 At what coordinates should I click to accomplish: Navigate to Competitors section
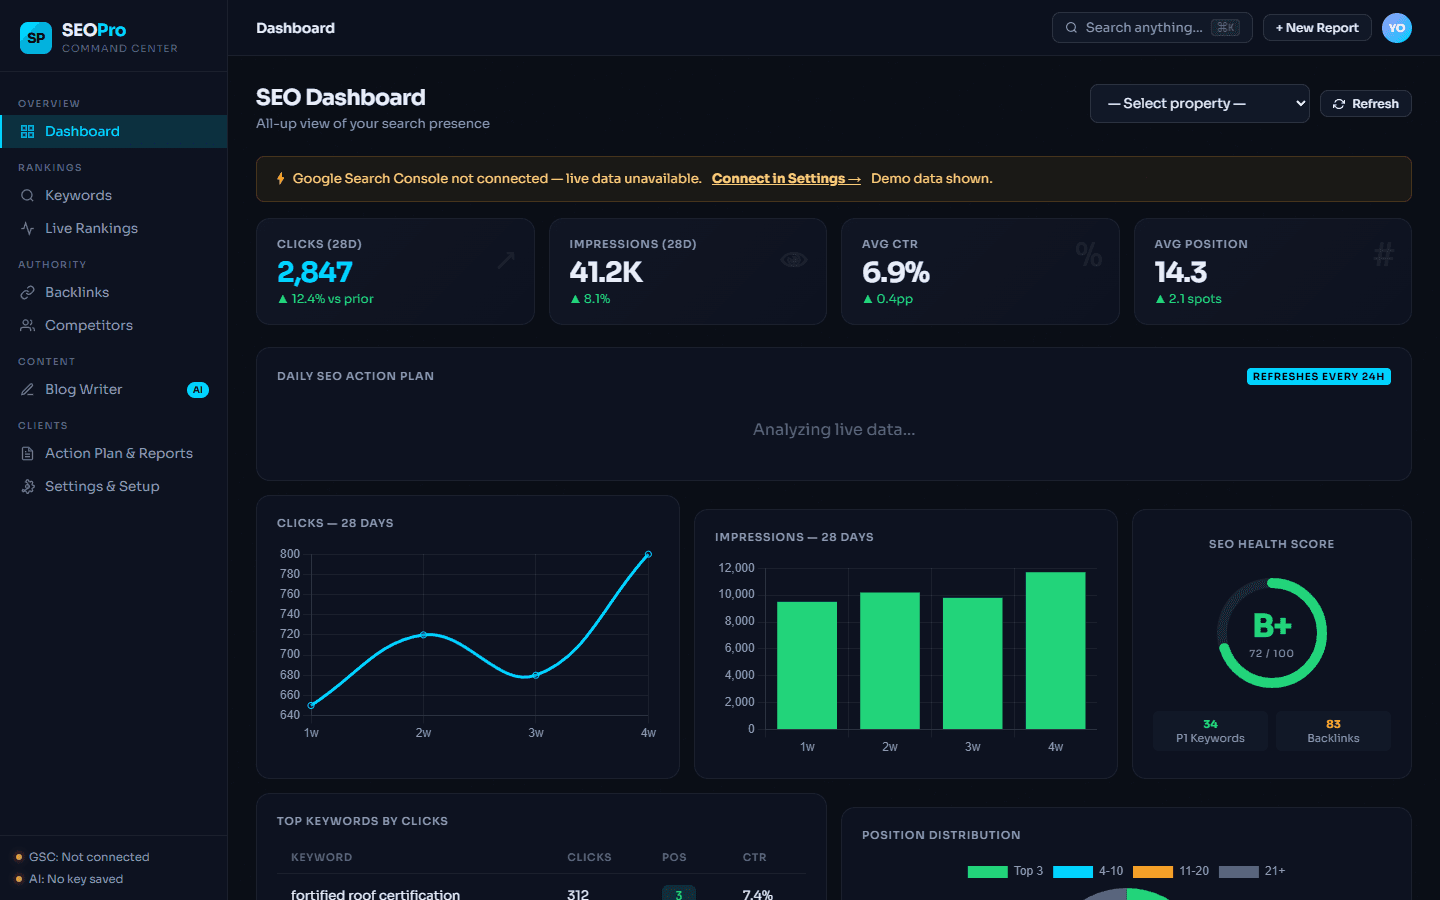114,326
